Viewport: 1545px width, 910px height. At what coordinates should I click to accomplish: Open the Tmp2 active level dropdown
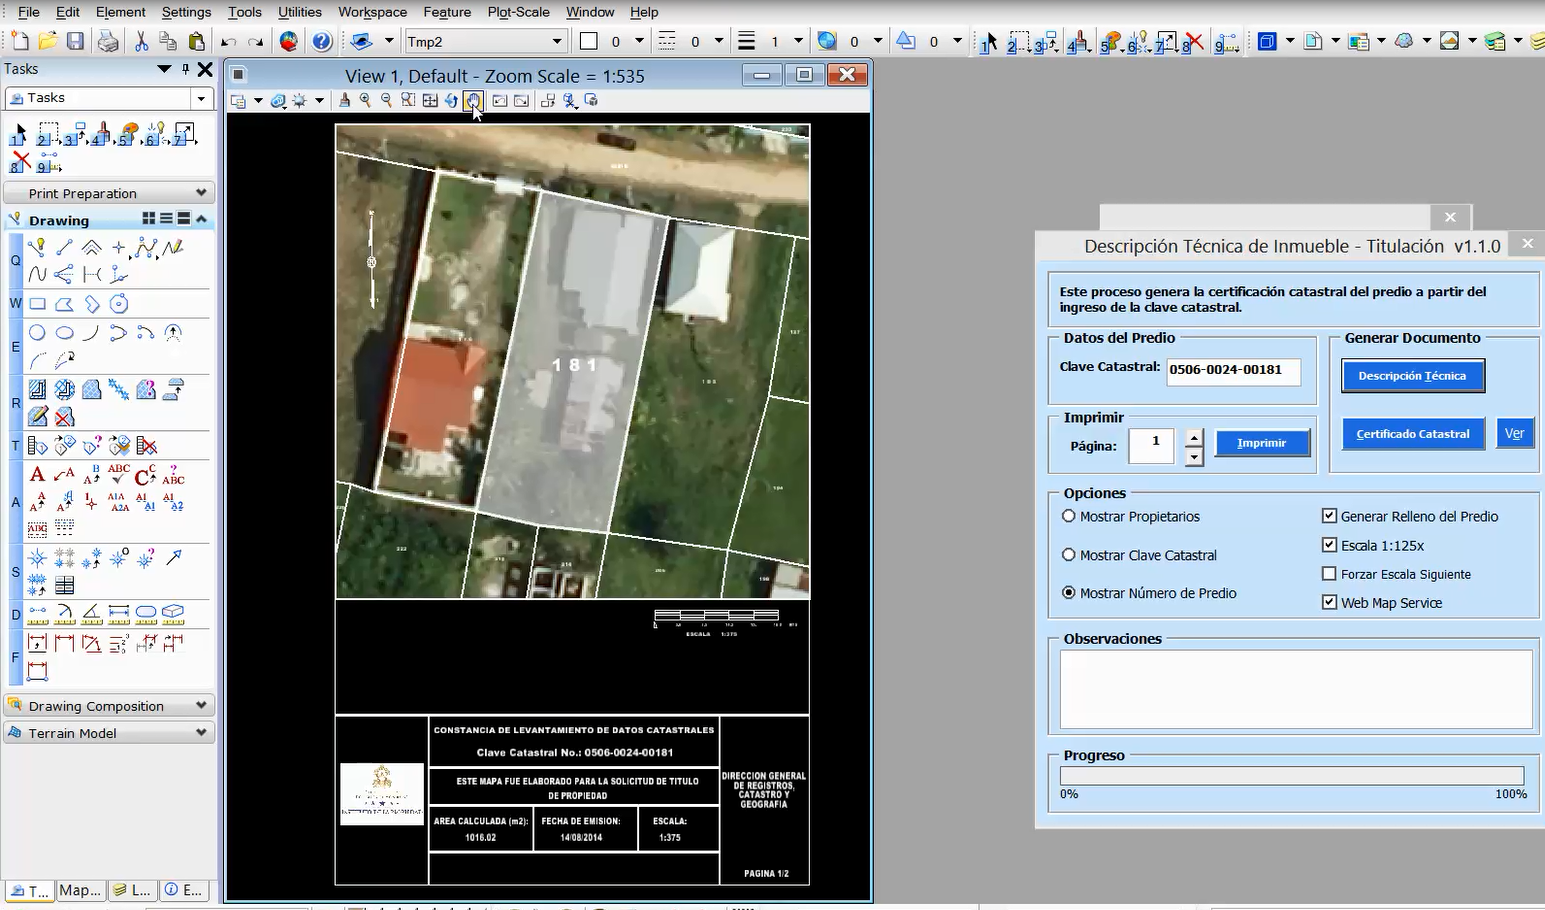point(557,41)
